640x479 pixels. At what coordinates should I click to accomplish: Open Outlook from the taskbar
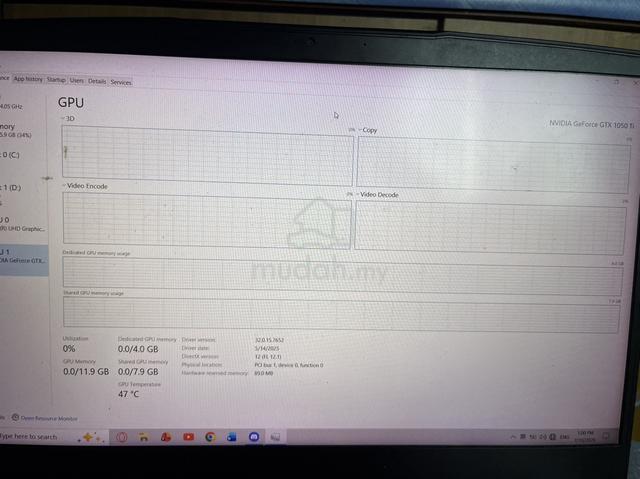coord(232,437)
